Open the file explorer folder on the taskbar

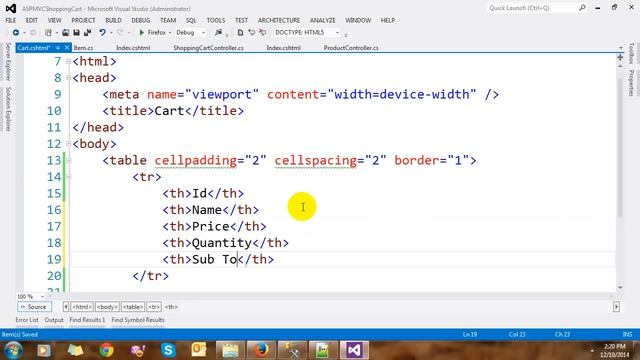click(x=230, y=350)
